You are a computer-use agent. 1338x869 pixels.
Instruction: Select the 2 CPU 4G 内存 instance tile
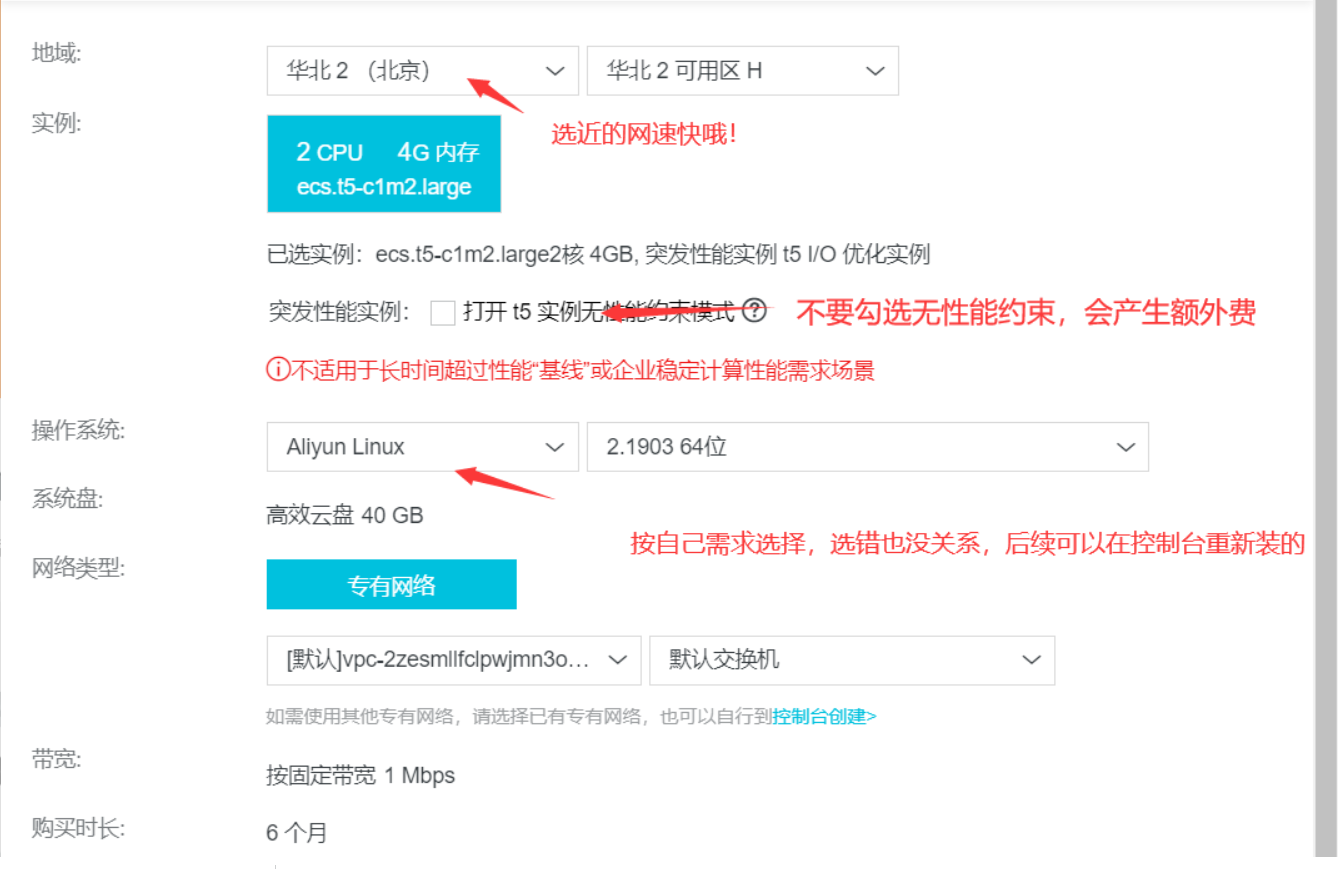(x=384, y=163)
